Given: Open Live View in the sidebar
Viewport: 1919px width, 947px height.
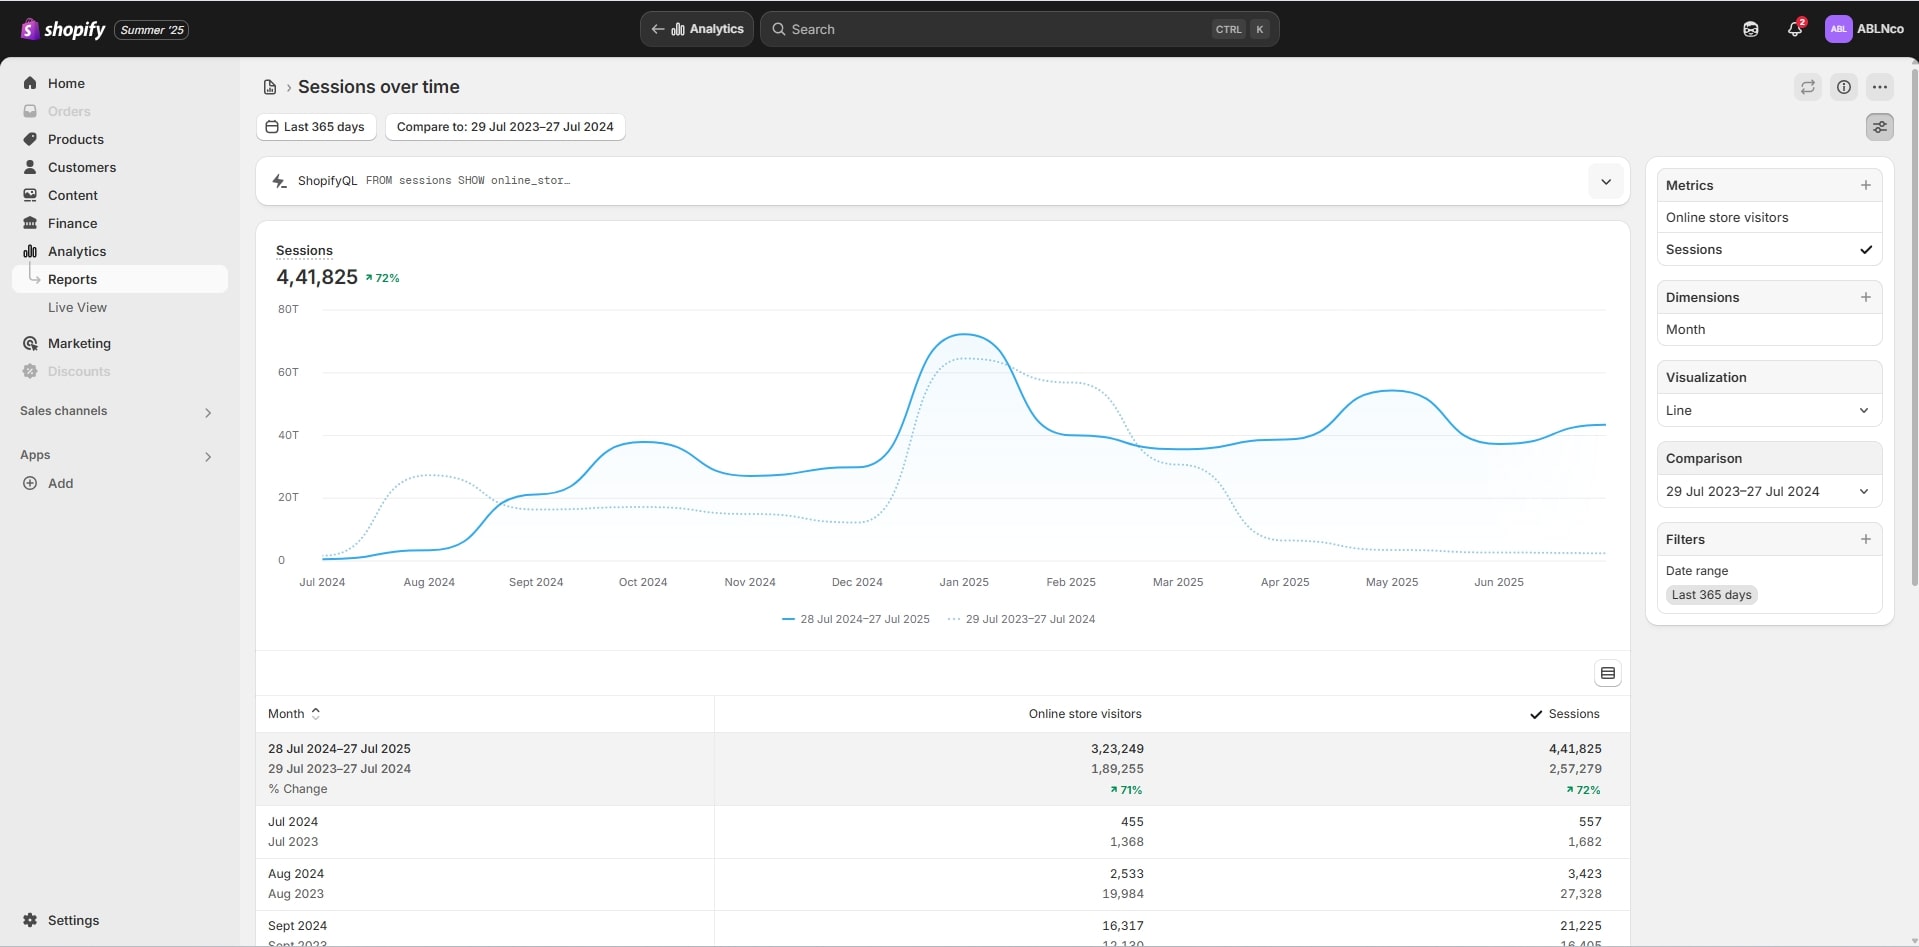Looking at the screenshot, I should pyautogui.click(x=77, y=307).
